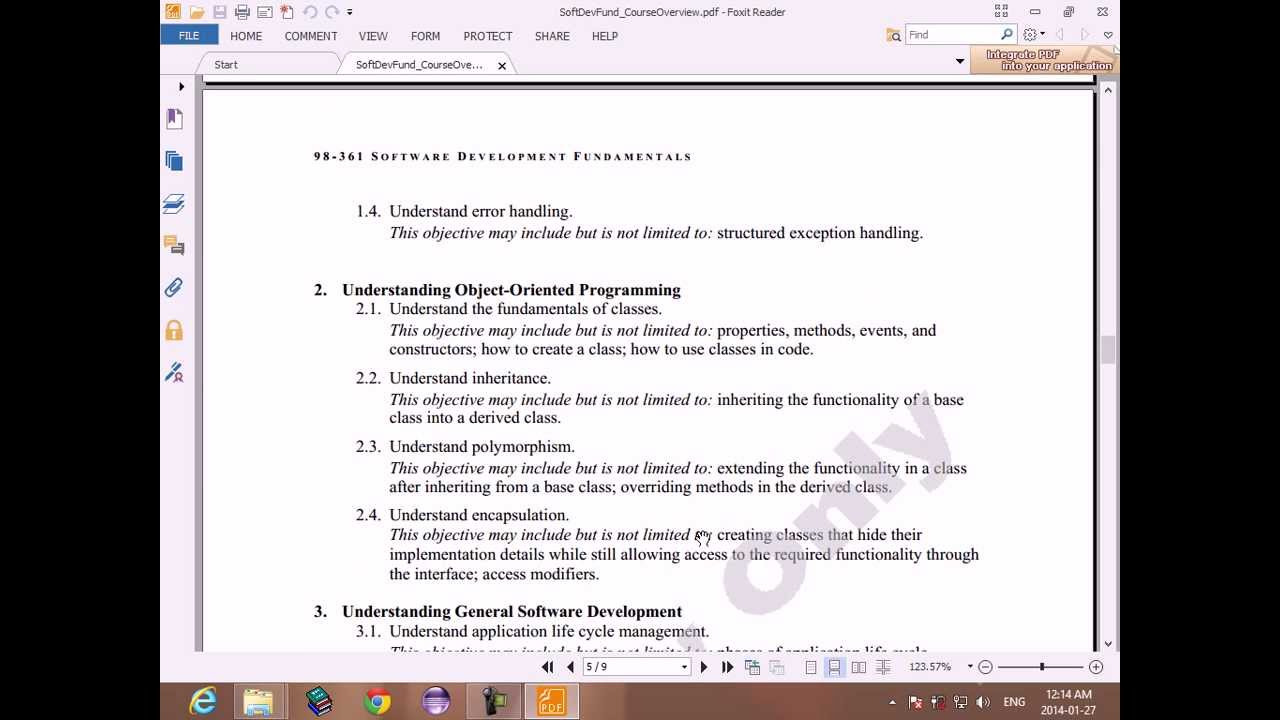Go to next search result arrow

pos(1084,35)
